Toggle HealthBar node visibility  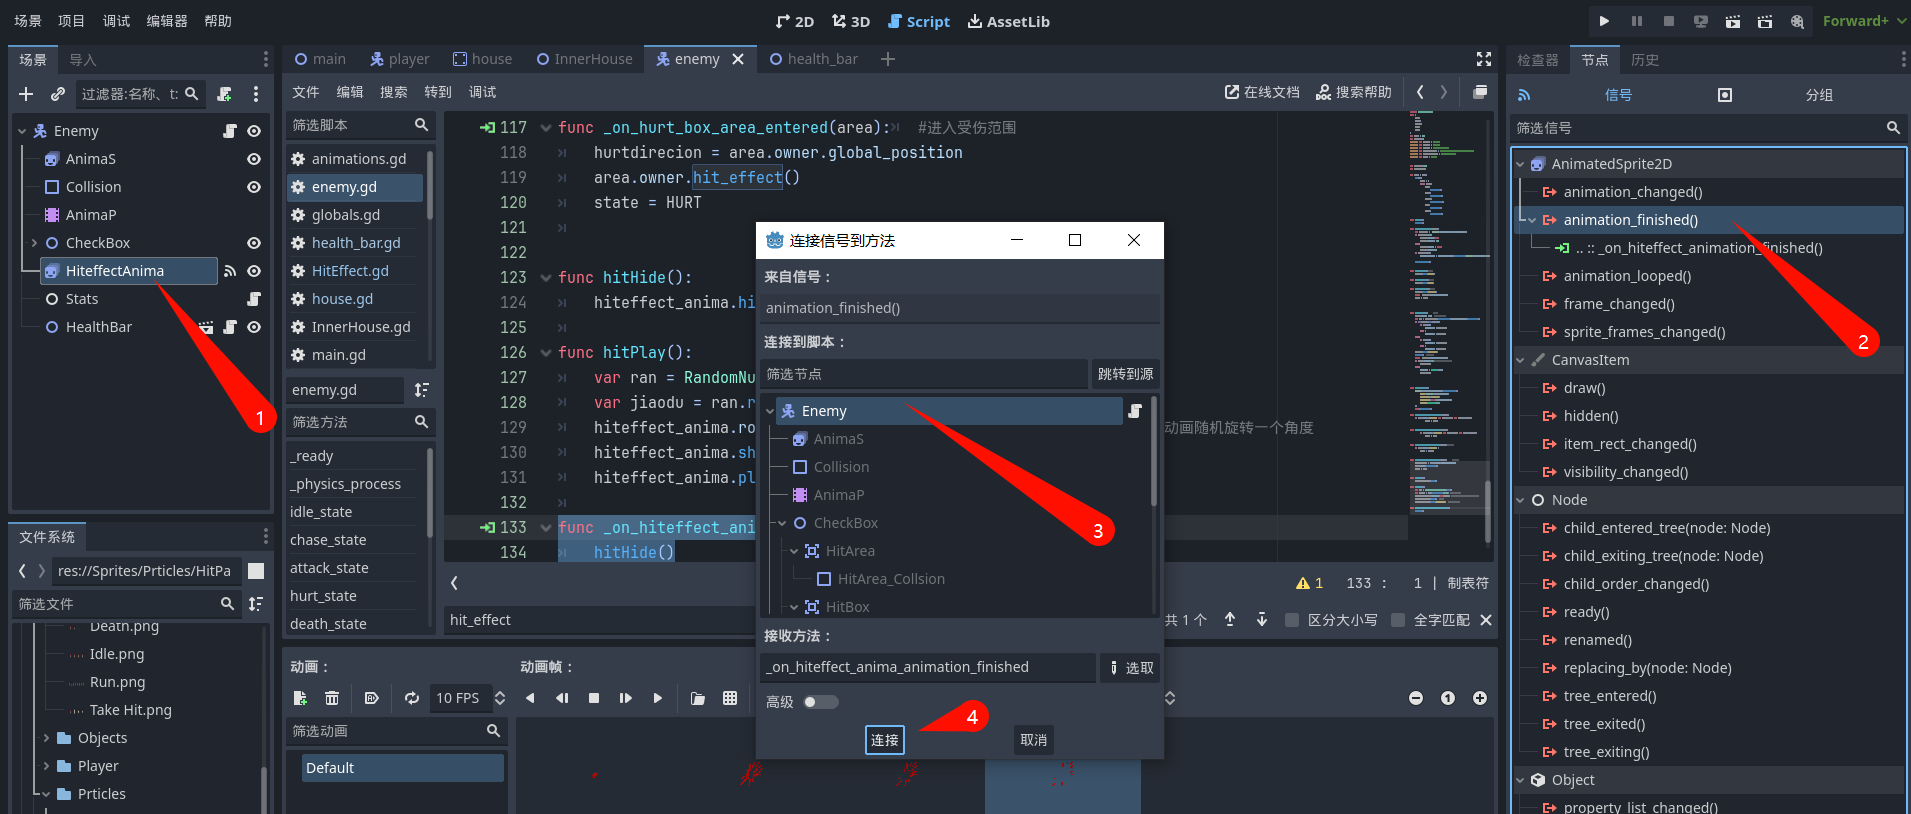pos(254,327)
